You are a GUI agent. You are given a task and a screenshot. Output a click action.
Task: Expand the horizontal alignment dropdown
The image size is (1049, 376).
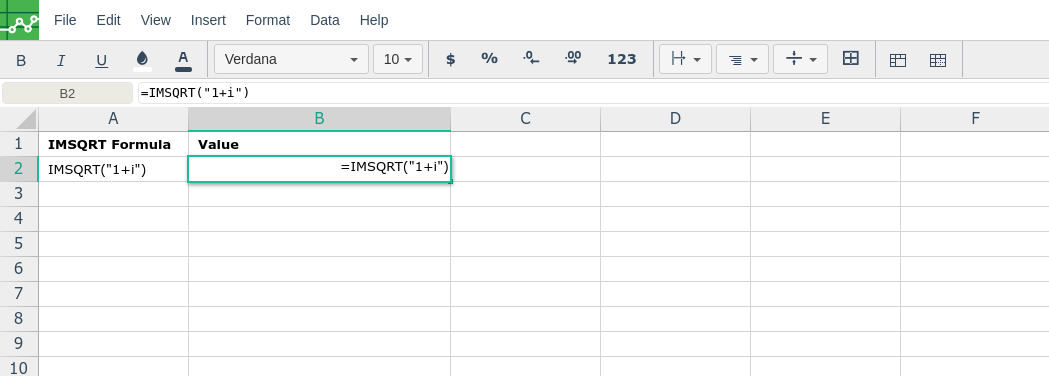click(742, 59)
